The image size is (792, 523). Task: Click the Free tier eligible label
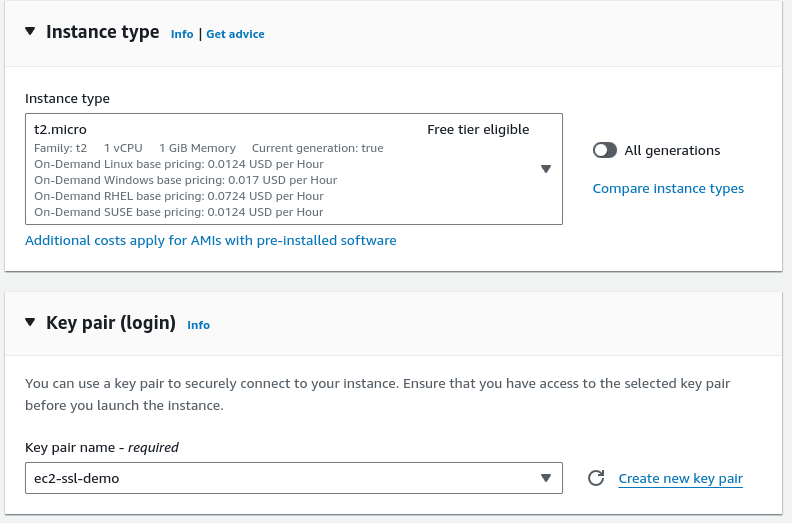(478, 129)
